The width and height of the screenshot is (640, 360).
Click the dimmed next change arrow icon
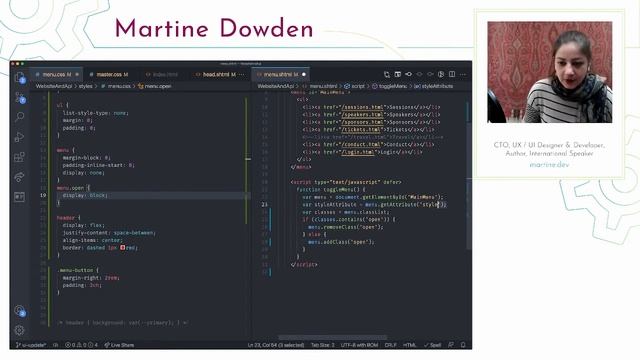coord(430,74)
